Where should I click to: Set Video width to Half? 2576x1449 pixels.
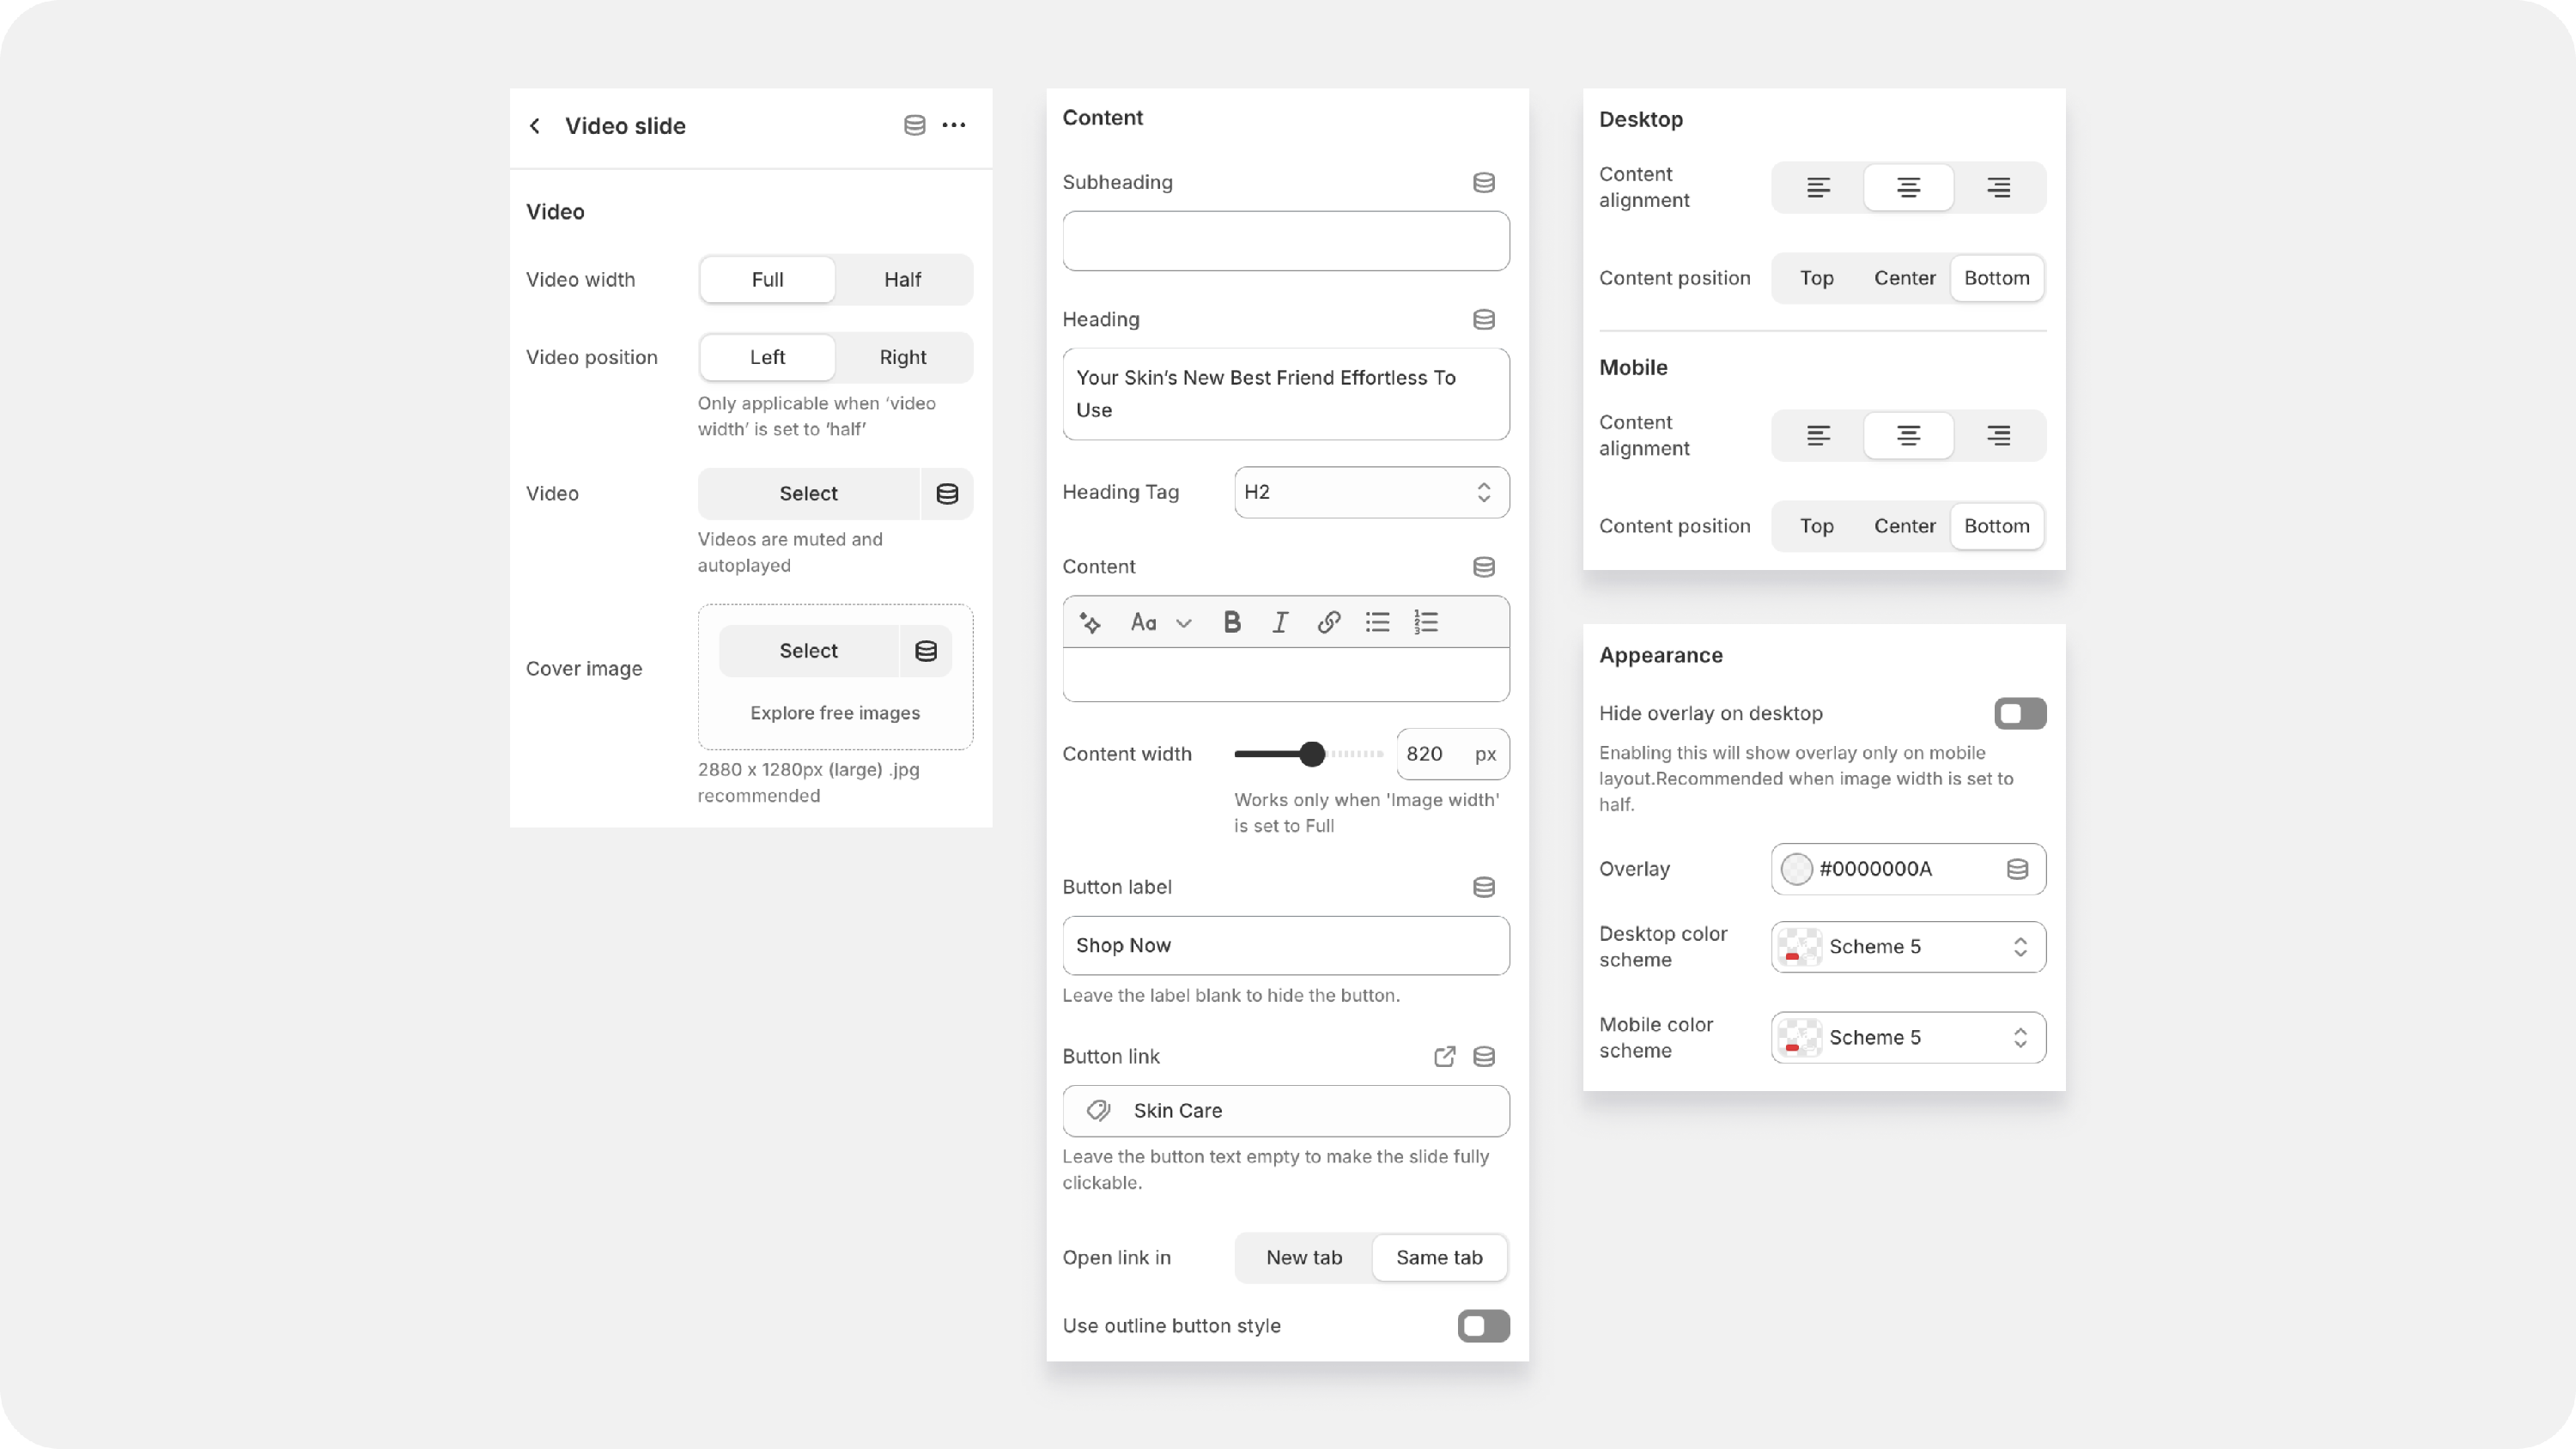click(902, 280)
